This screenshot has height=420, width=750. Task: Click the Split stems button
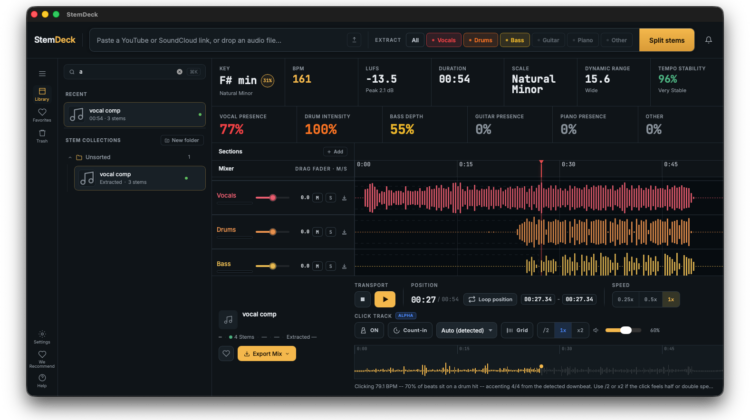pyautogui.click(x=666, y=40)
